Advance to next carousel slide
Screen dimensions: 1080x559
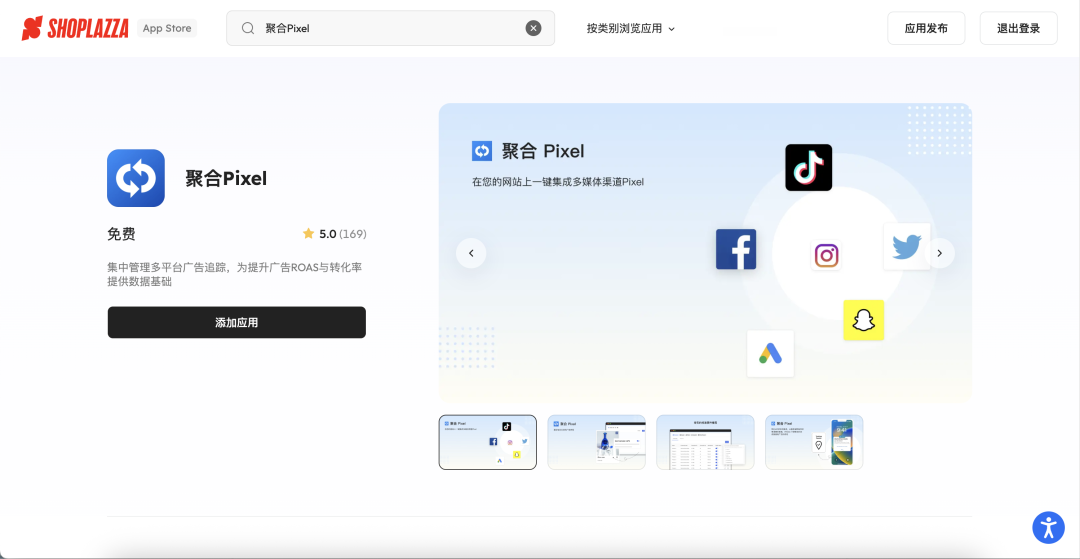coord(939,253)
